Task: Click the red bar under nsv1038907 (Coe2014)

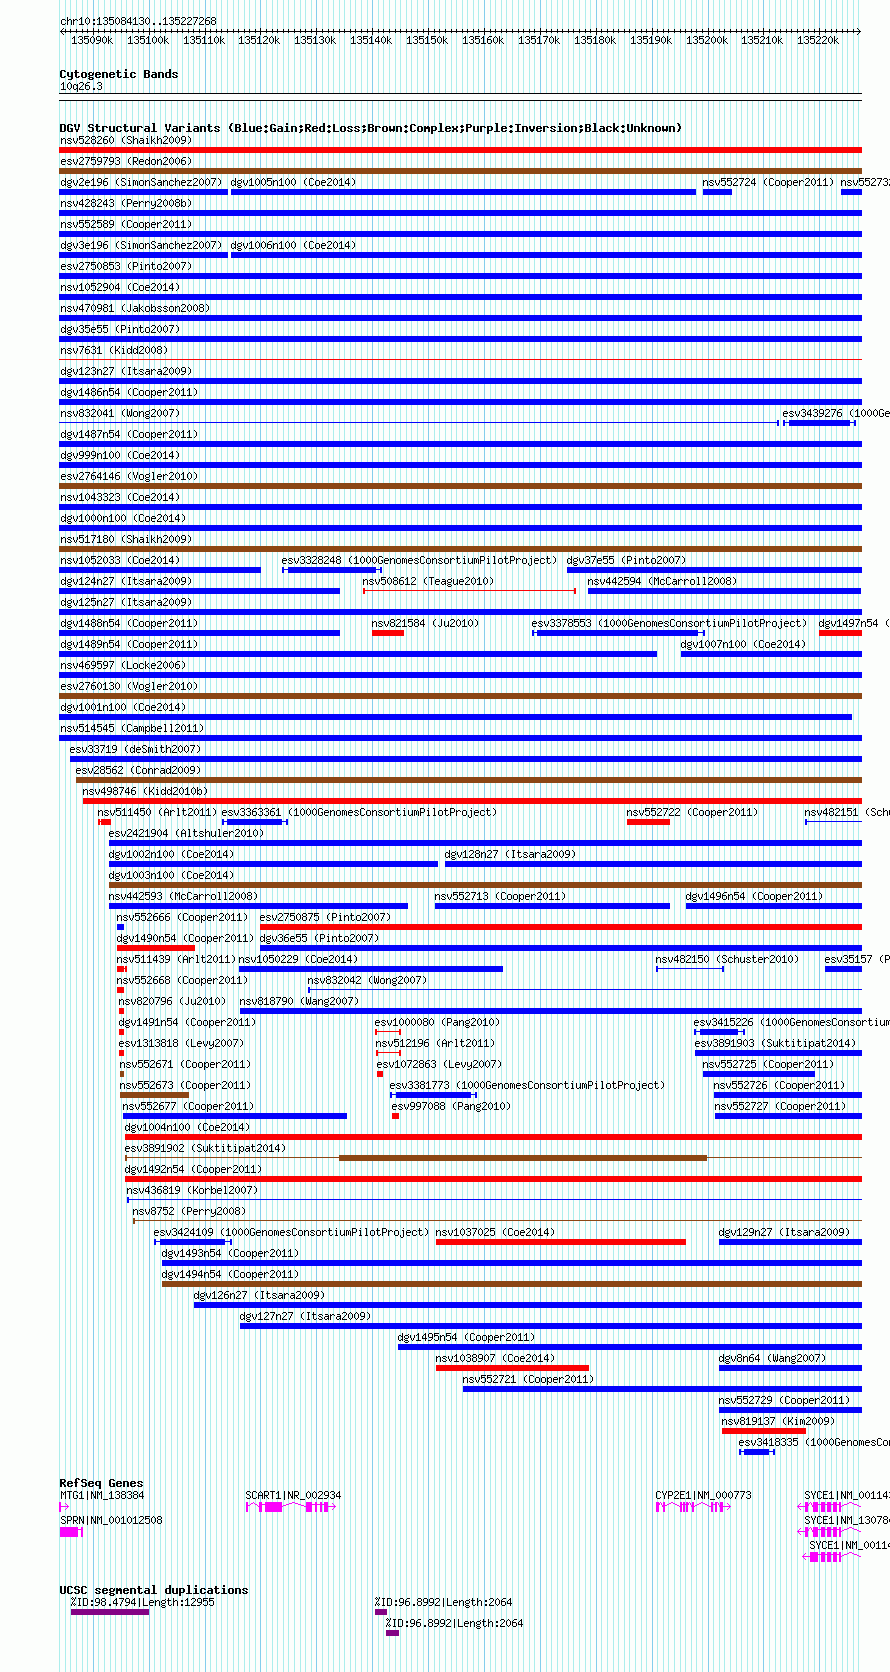Action: tap(512, 1368)
